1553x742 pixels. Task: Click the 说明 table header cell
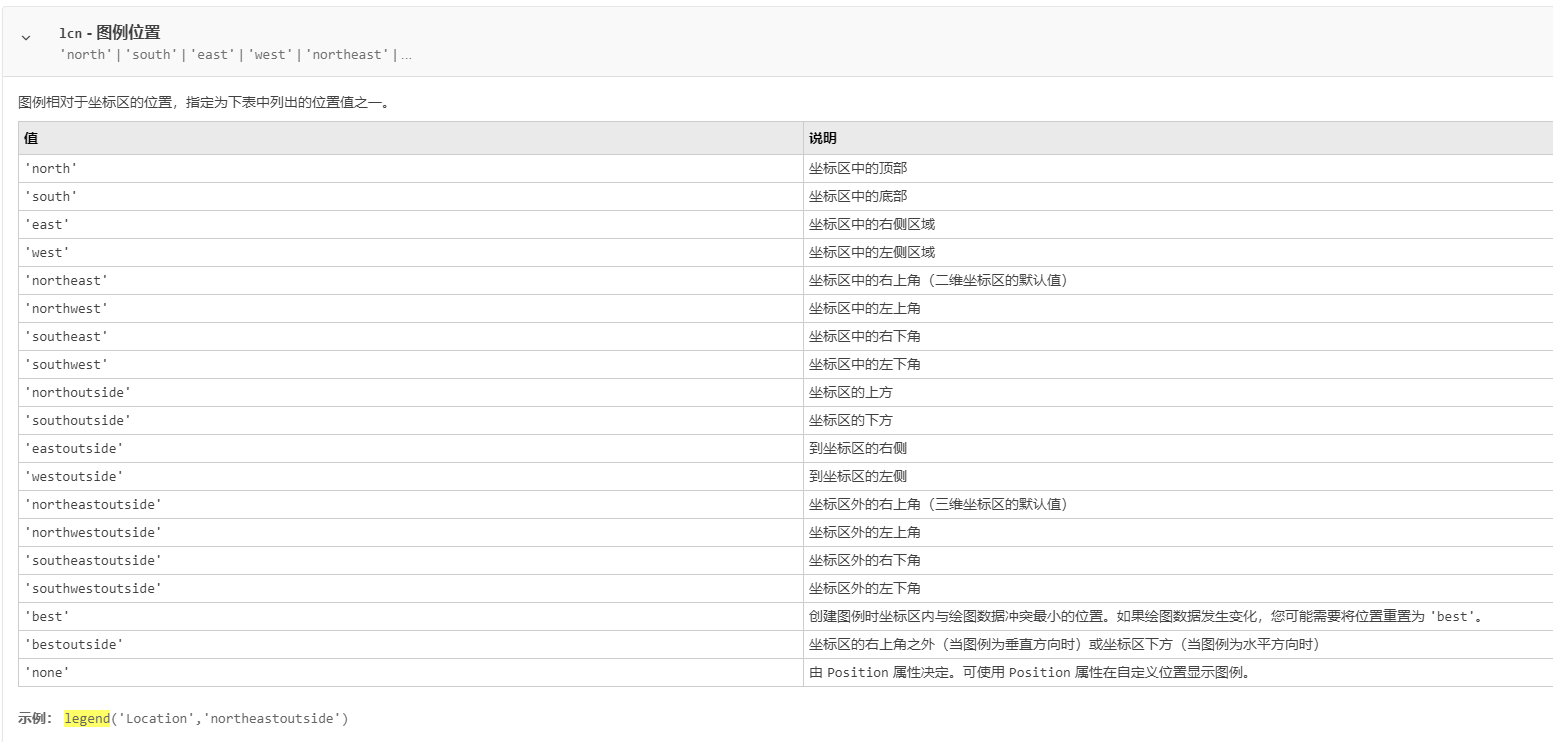pyautogui.click(x=820, y=138)
